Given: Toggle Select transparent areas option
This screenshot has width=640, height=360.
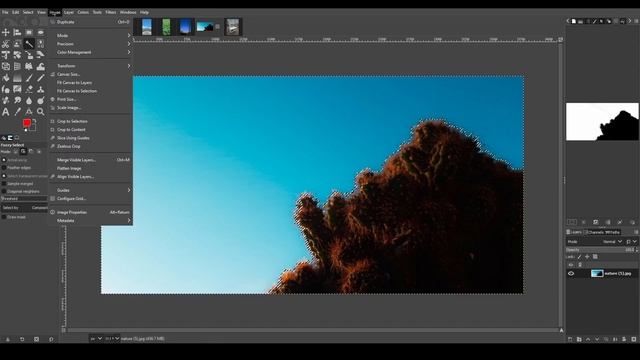Looking at the screenshot, I should pyautogui.click(x=4, y=176).
